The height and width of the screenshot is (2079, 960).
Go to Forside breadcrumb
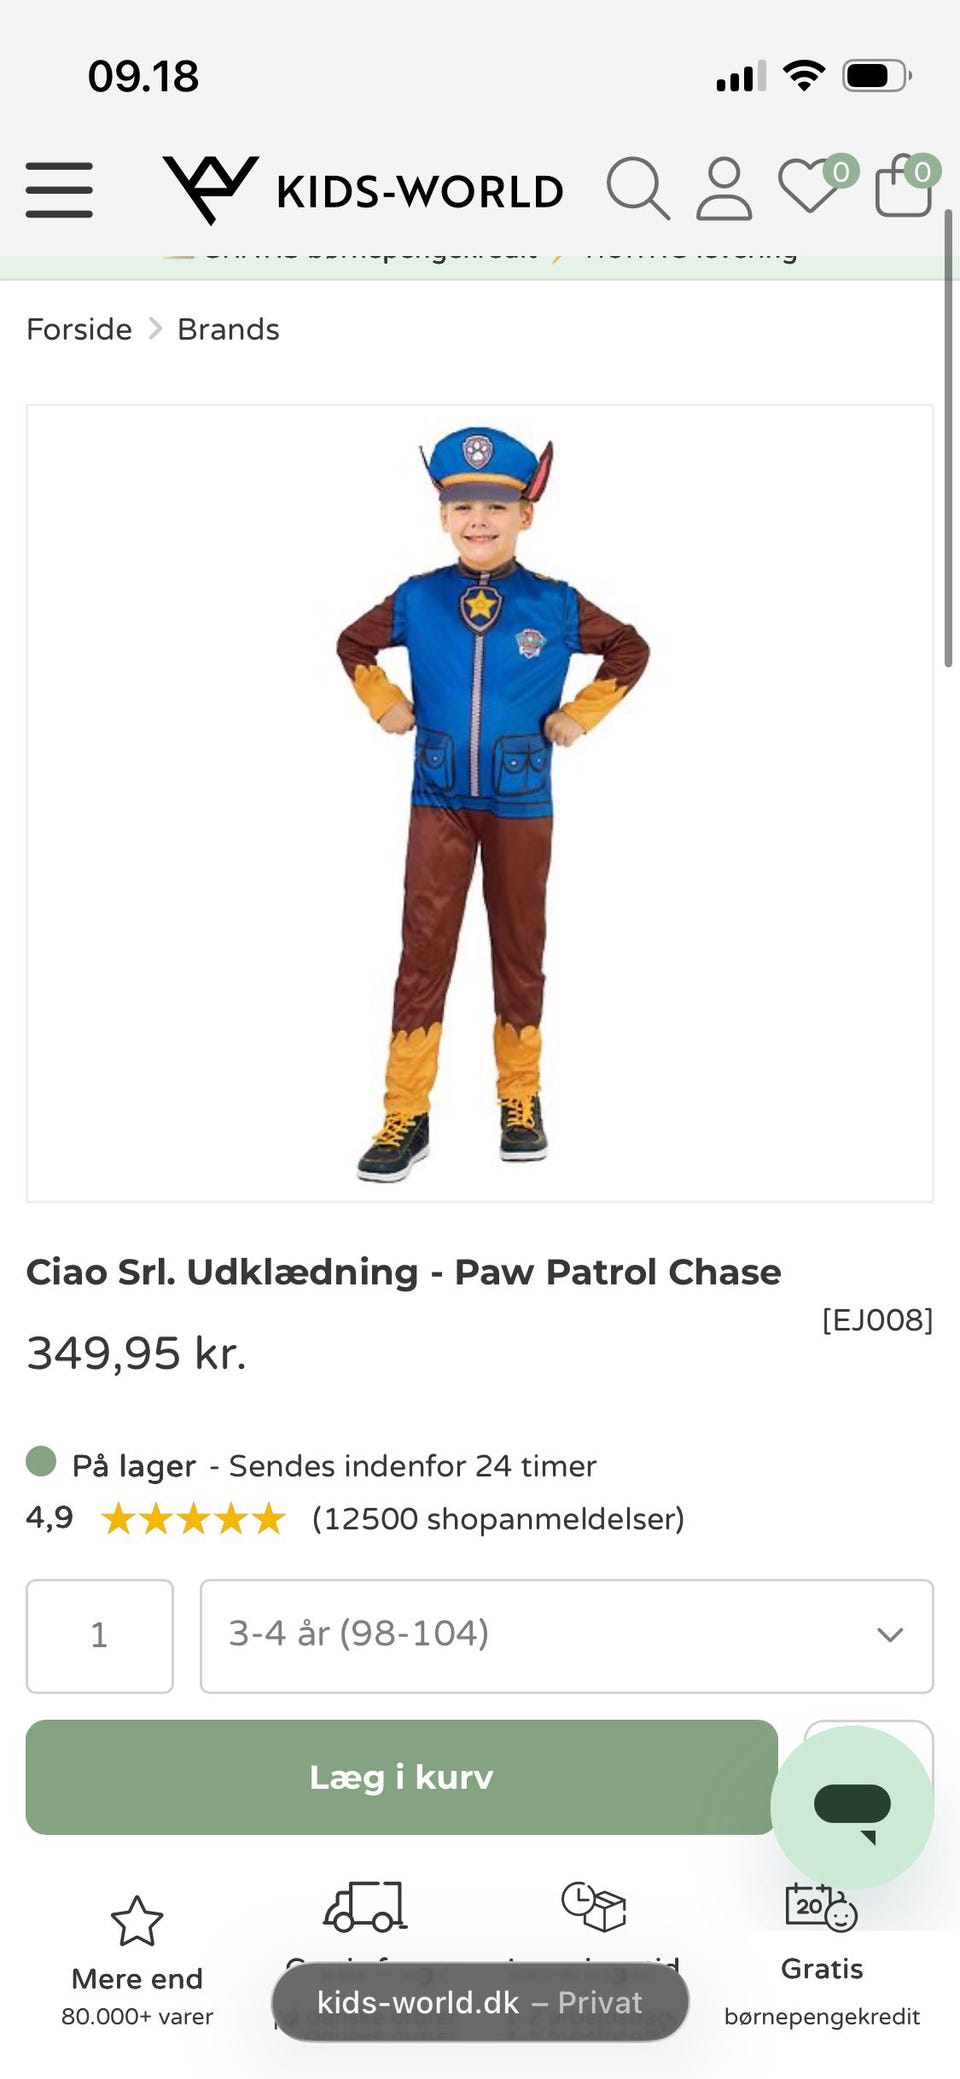79,329
